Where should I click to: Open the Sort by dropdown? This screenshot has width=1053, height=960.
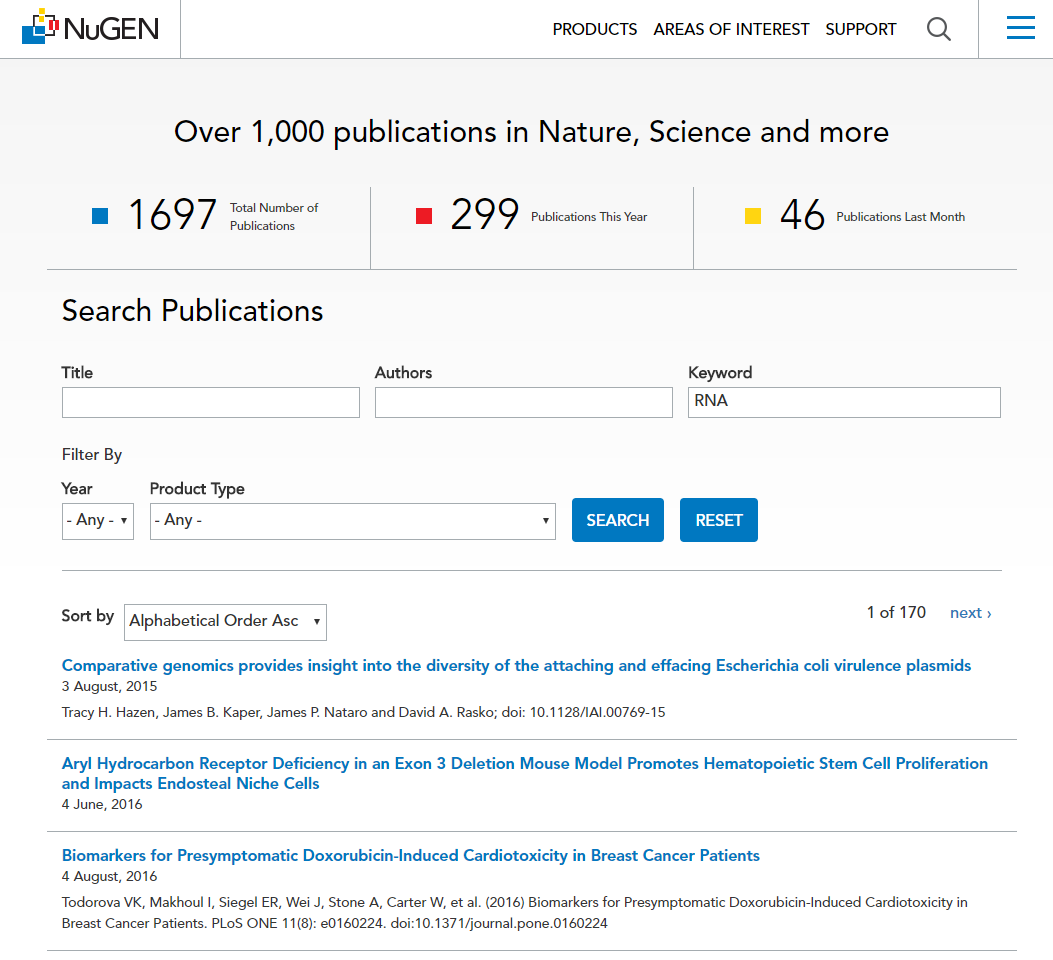226,622
